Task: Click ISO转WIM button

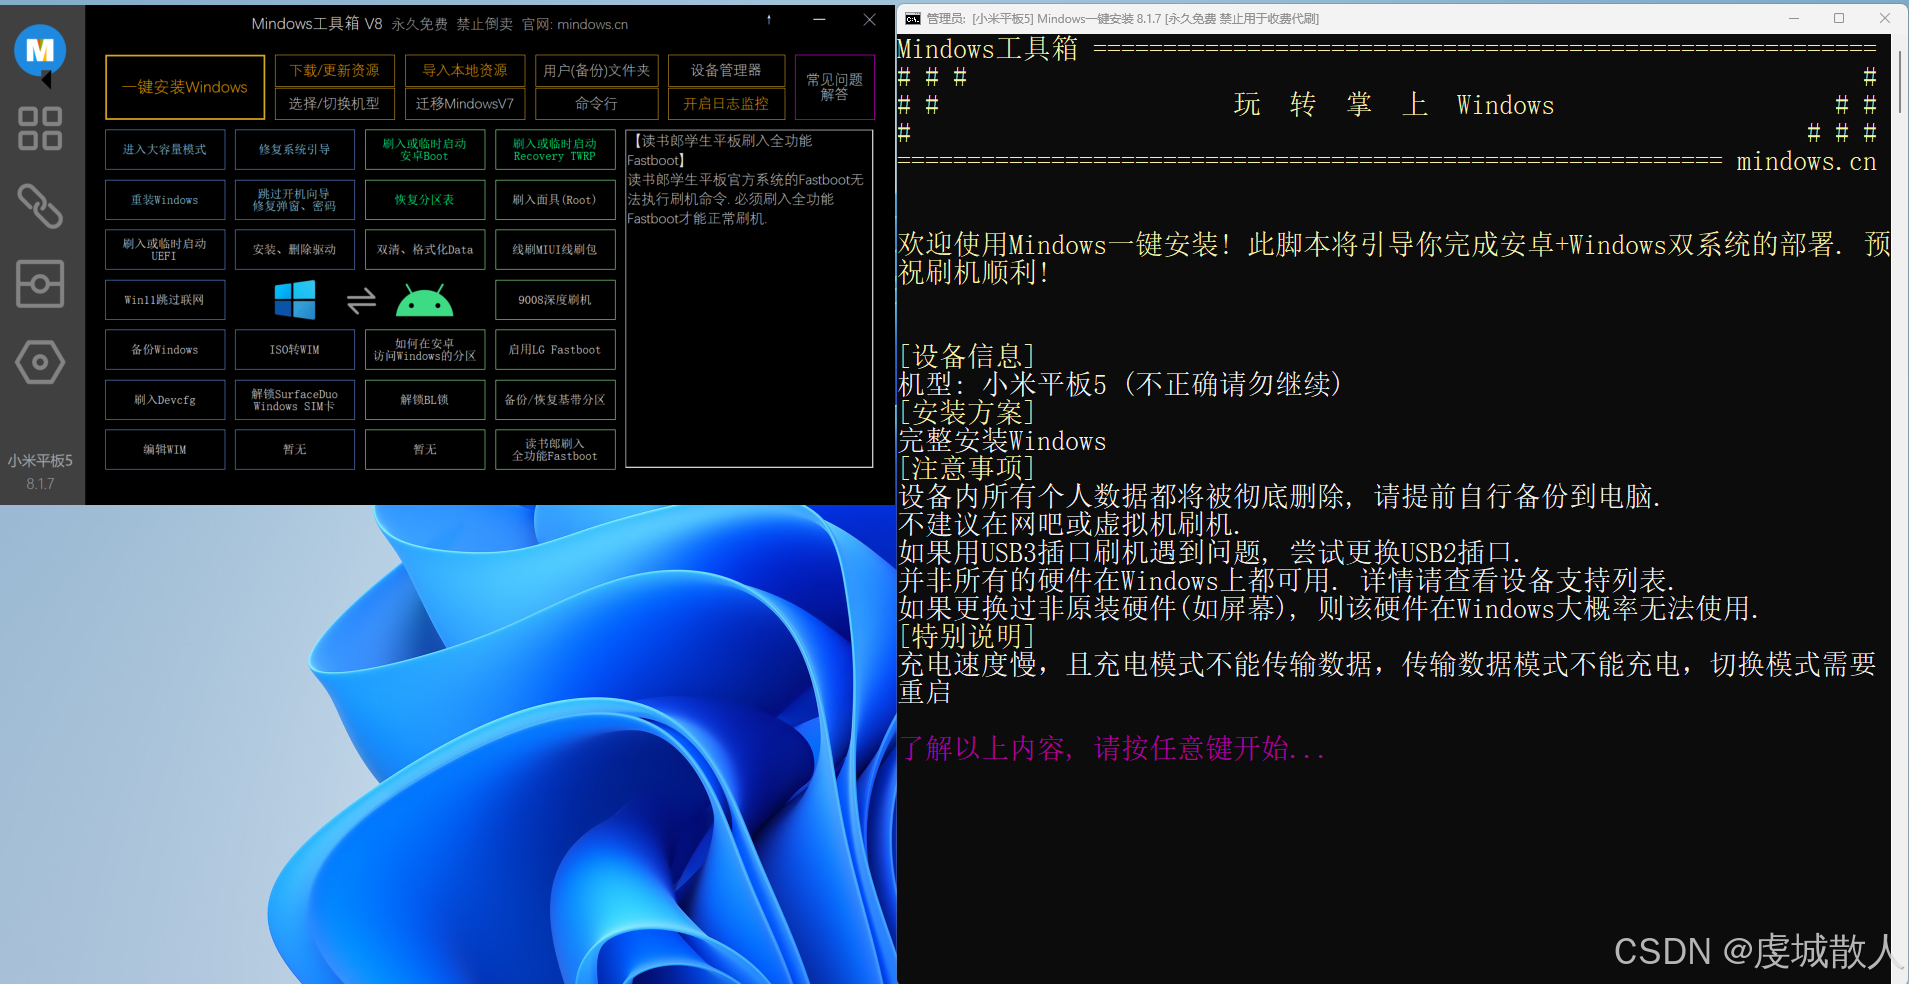Action: click(x=295, y=350)
